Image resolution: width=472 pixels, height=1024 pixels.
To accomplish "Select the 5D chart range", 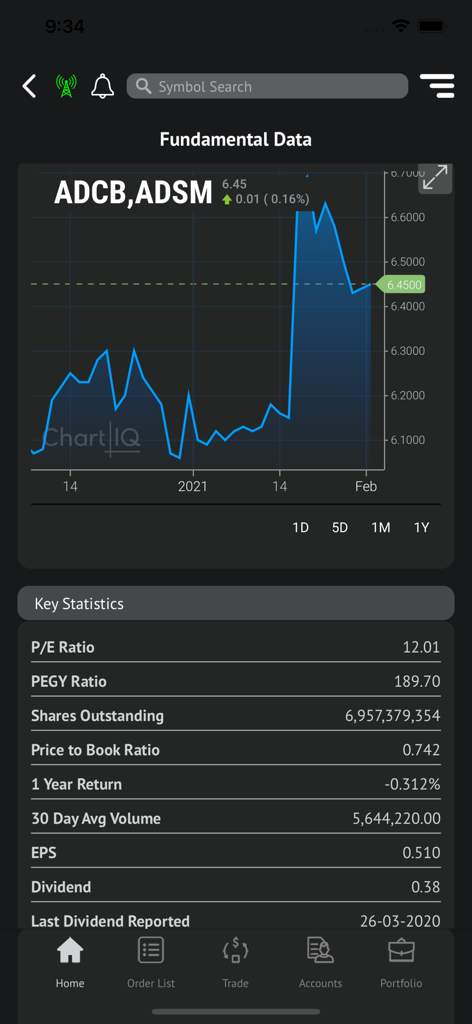I will click(340, 528).
